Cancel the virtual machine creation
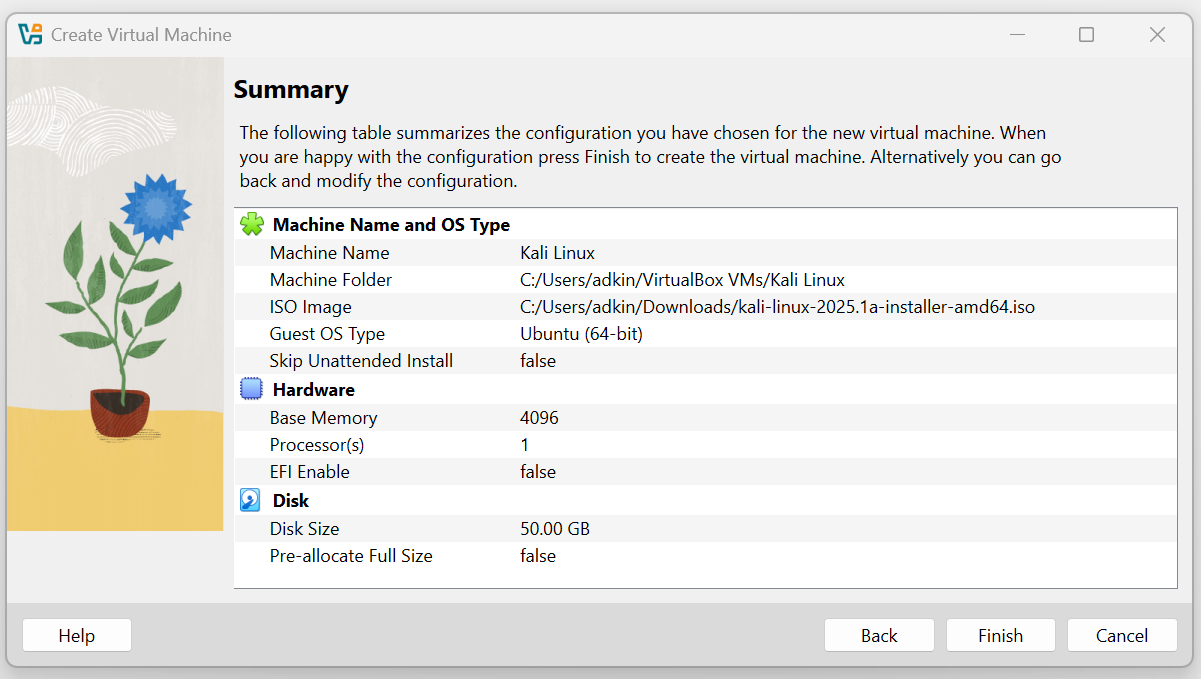Screen dimensions: 1201x679 1121,635
